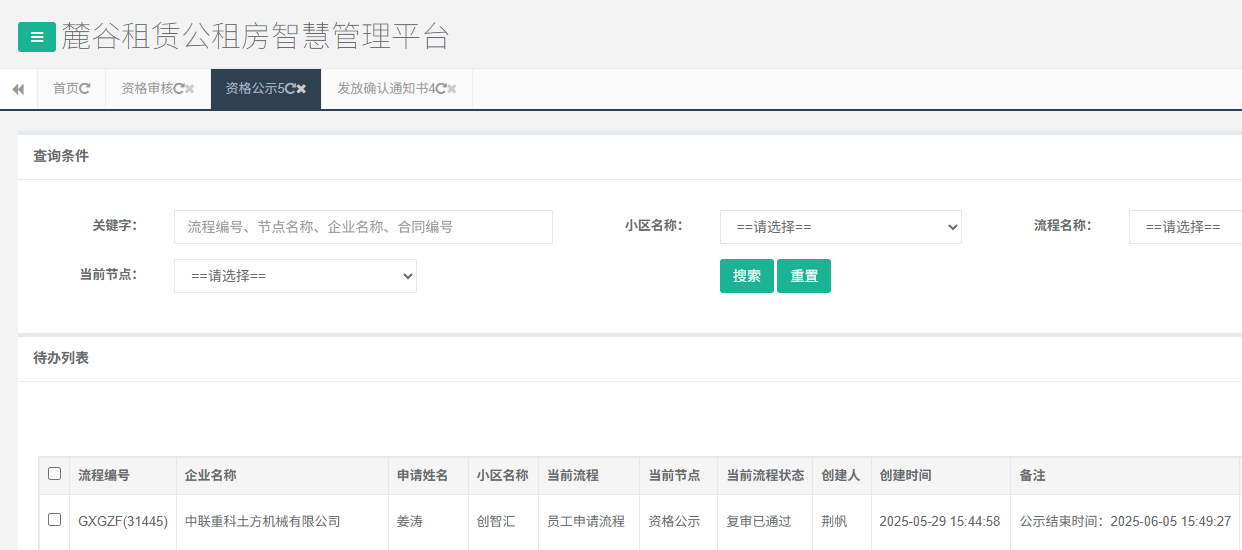
Task: Refresh the 资格公示5 tab
Action: point(290,89)
